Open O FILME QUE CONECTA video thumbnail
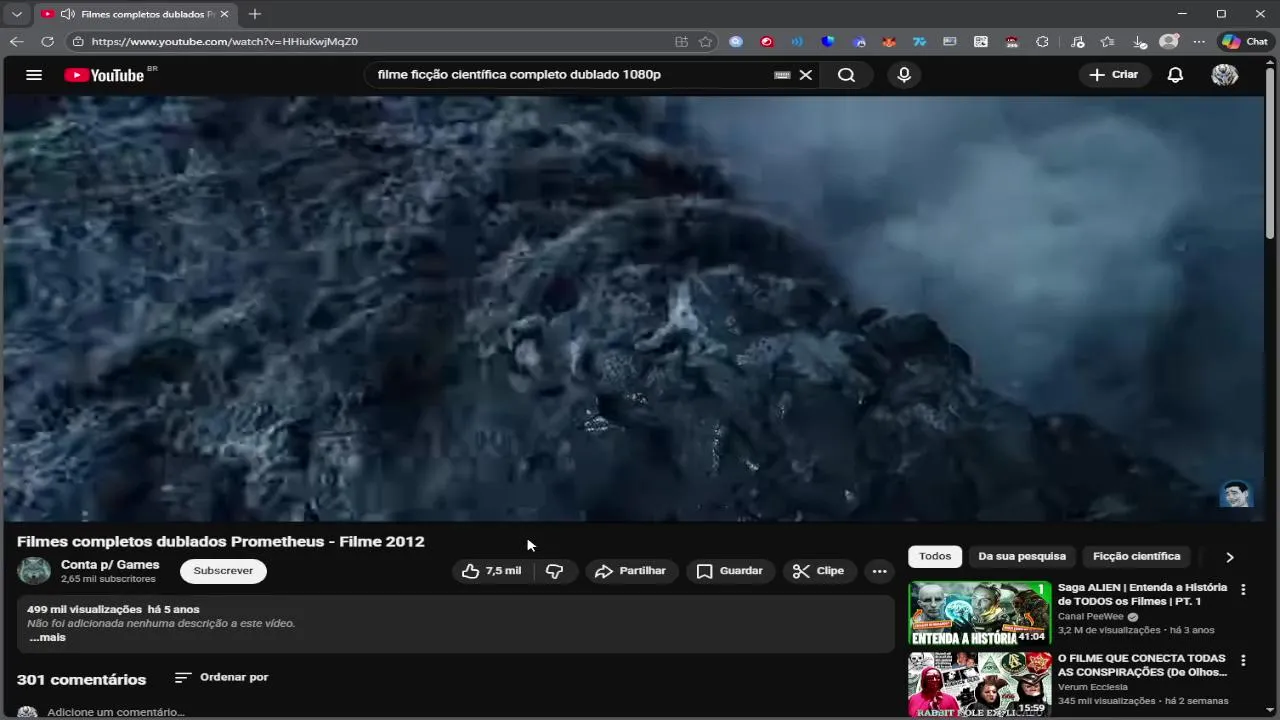This screenshot has height=720, width=1280. coord(979,684)
